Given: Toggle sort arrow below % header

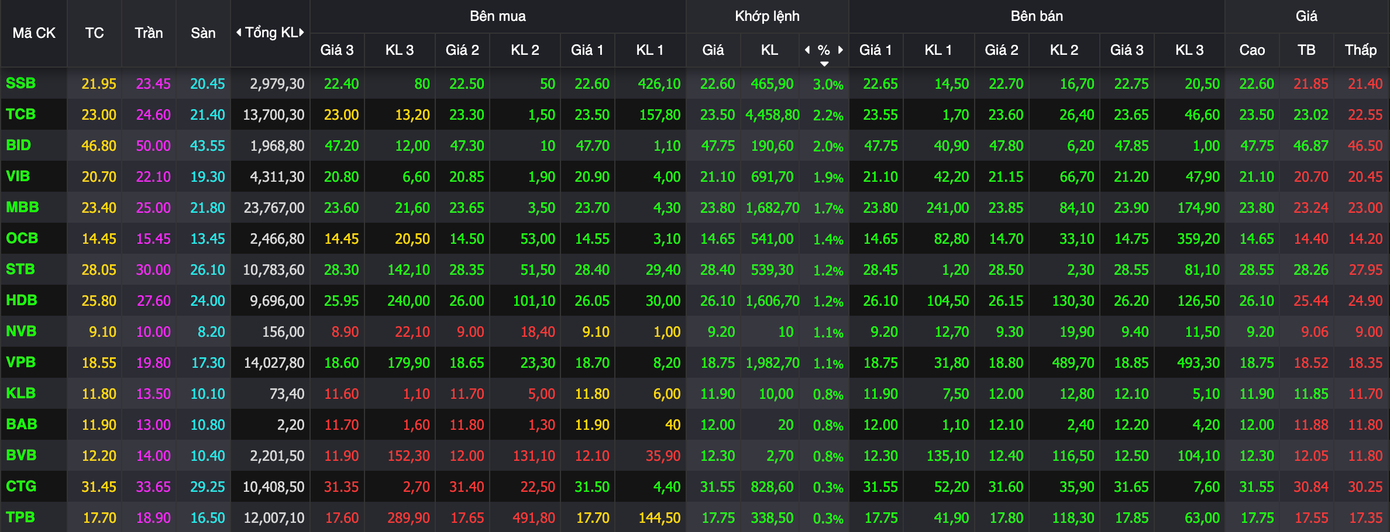Looking at the screenshot, I should (x=824, y=63).
